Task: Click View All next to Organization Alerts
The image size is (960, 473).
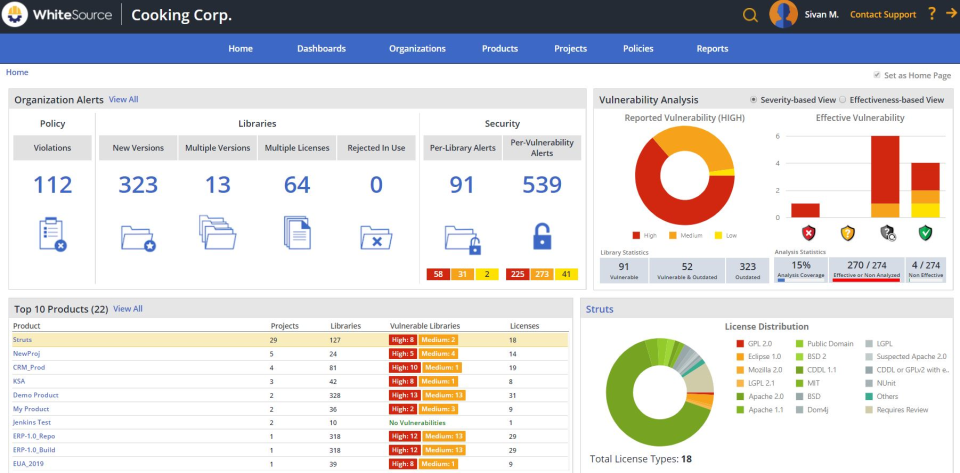Action: tap(123, 100)
